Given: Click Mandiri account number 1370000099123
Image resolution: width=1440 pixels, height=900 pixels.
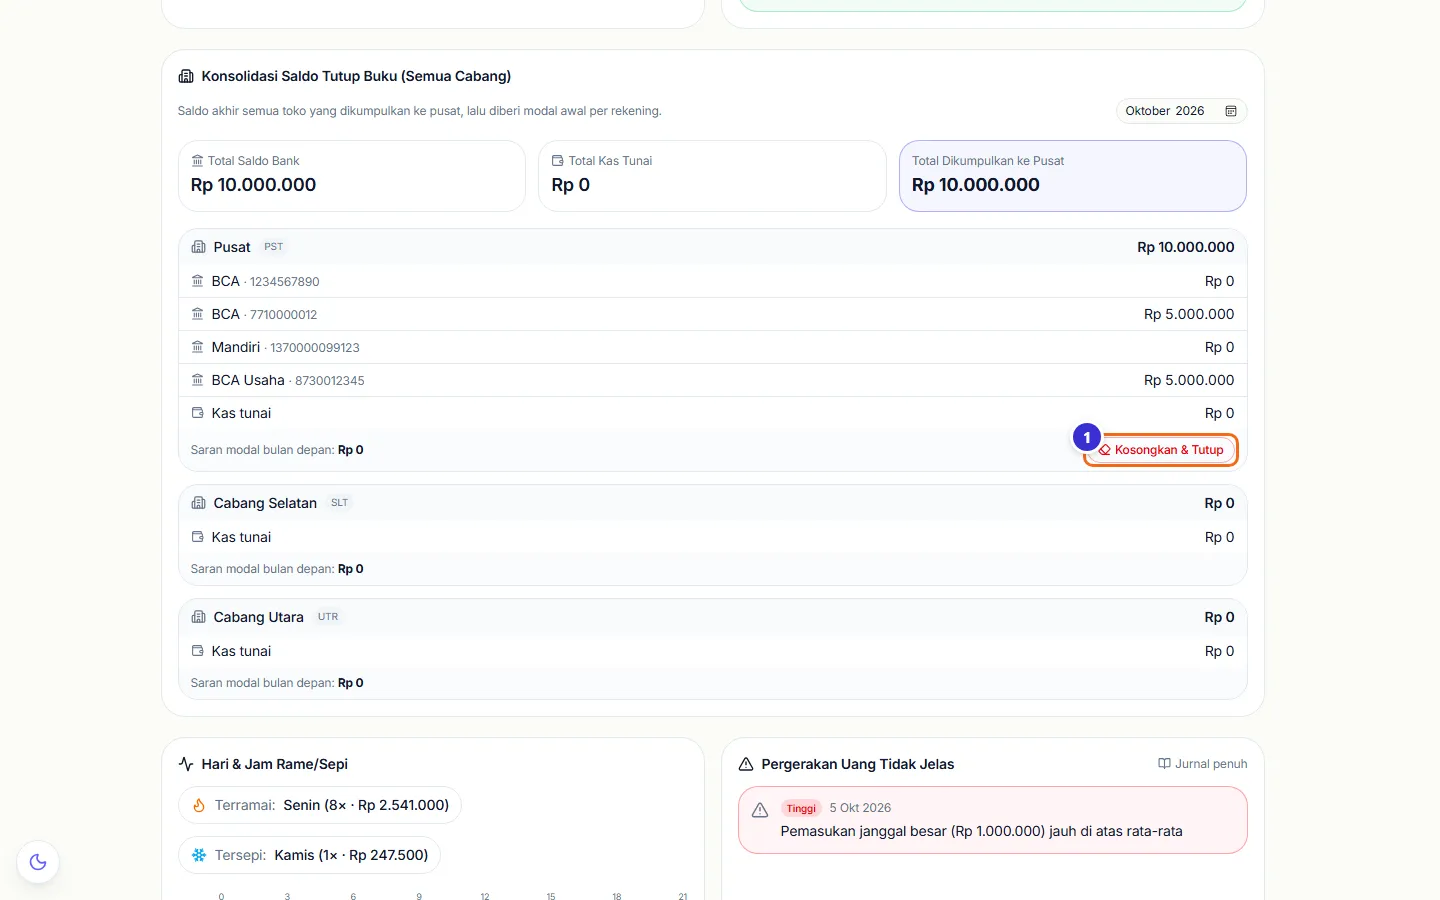Looking at the screenshot, I should (315, 348).
